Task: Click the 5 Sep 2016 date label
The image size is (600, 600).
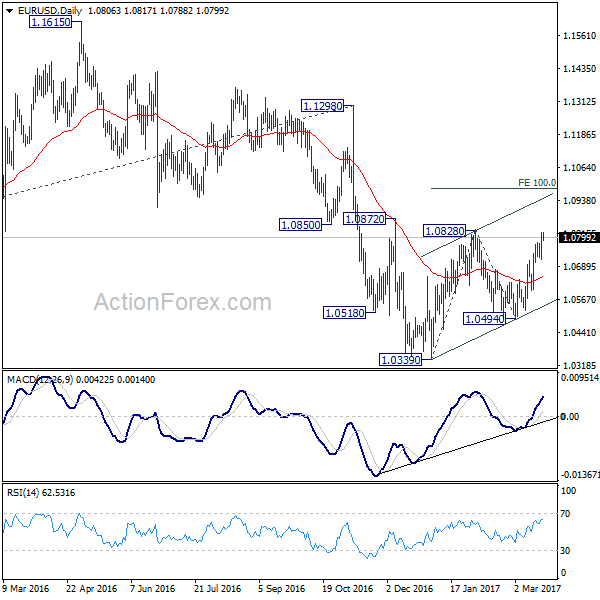Action: [281, 589]
